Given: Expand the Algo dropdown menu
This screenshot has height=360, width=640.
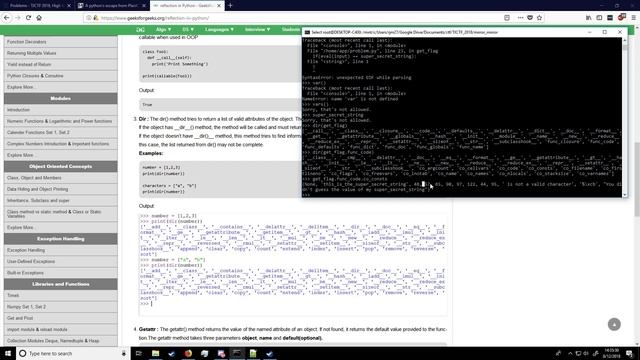Looking at the screenshot, I should pos(163,30).
